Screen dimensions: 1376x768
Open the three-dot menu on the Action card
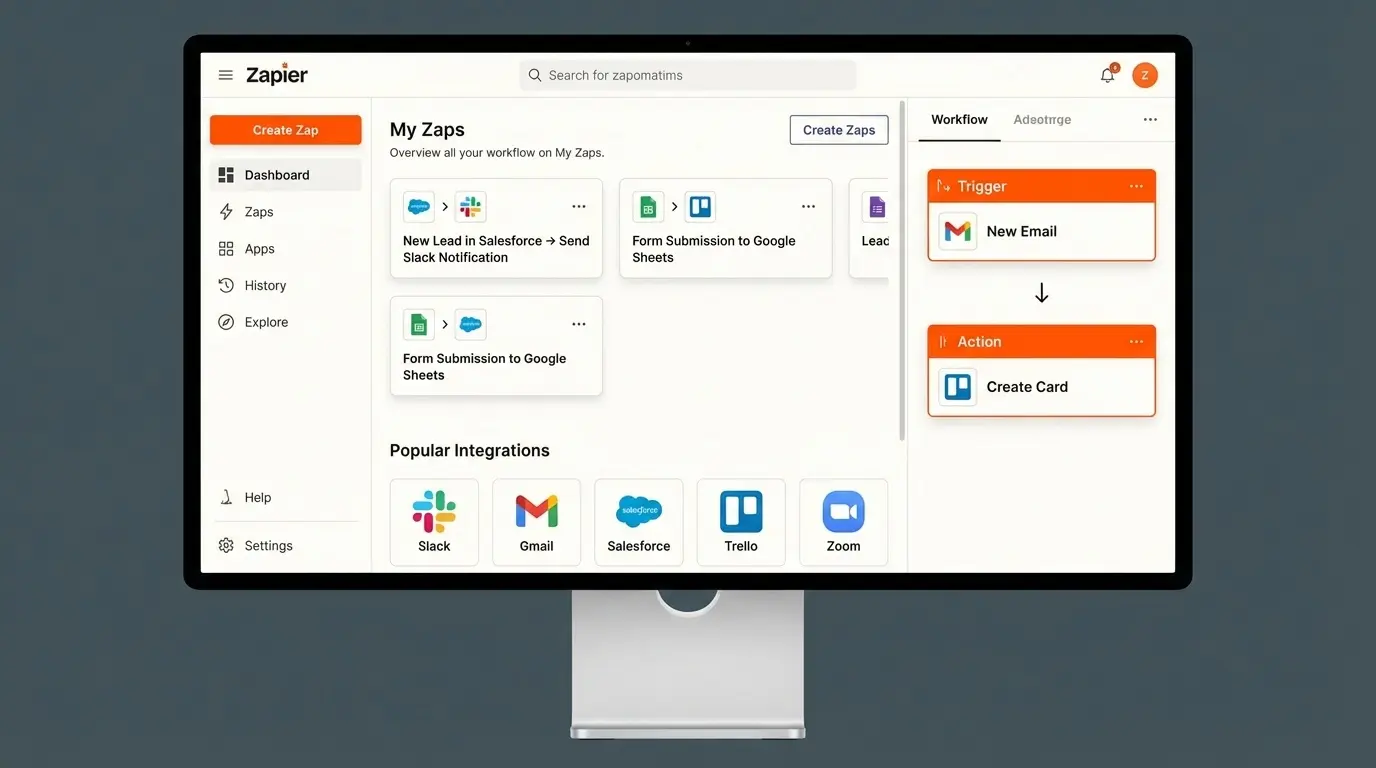[x=1135, y=341]
